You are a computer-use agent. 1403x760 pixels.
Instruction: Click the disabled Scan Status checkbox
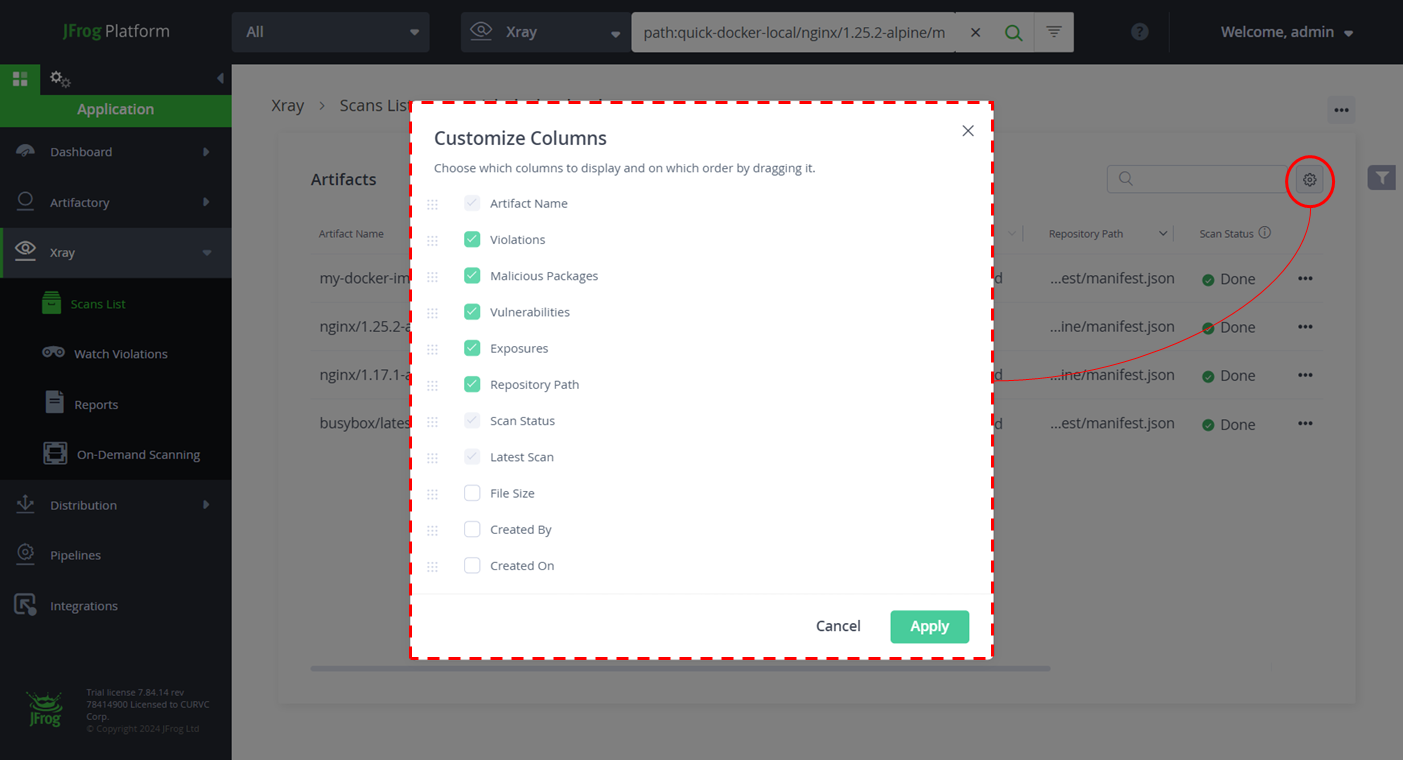pyautogui.click(x=472, y=420)
